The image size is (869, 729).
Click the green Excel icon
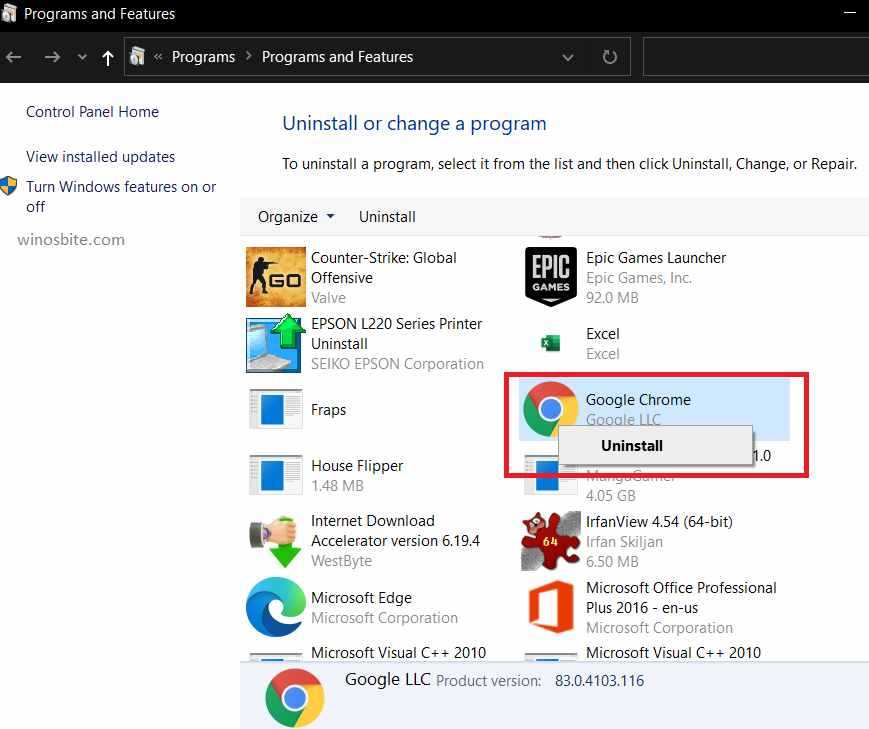click(x=550, y=343)
